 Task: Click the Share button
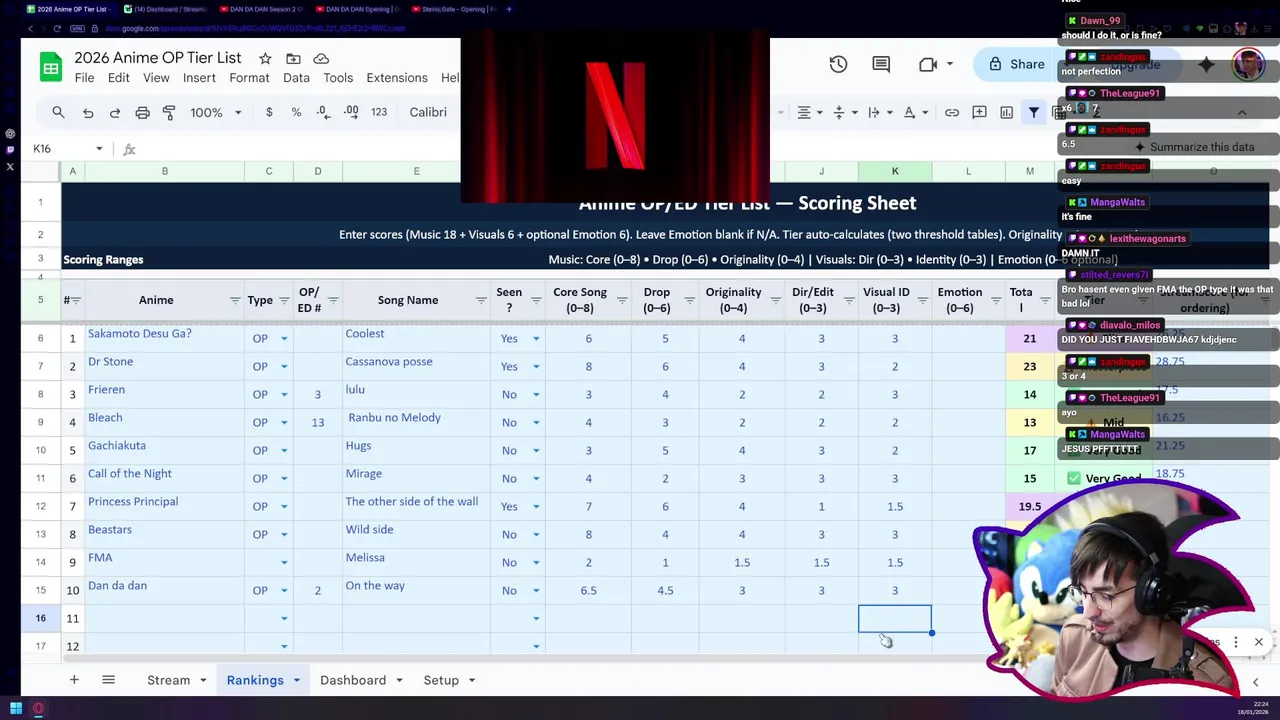point(1016,64)
